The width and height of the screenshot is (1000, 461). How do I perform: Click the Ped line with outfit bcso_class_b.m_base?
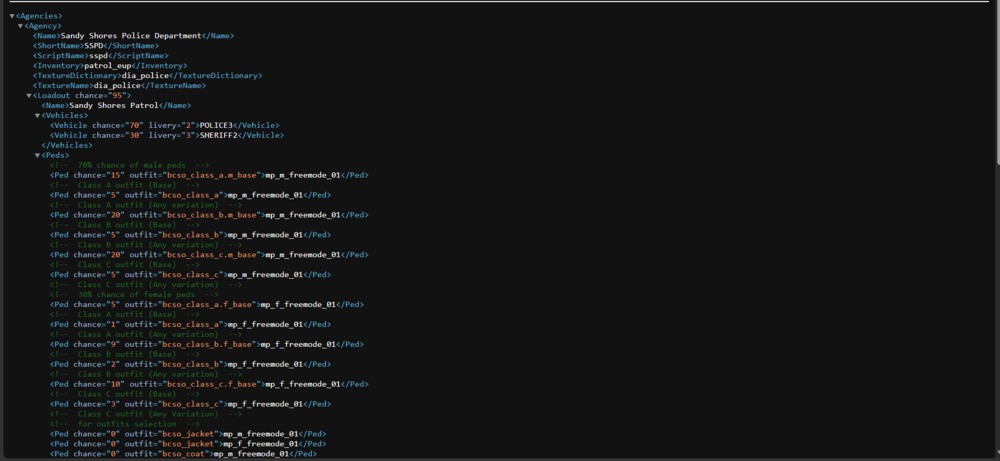[209, 215]
